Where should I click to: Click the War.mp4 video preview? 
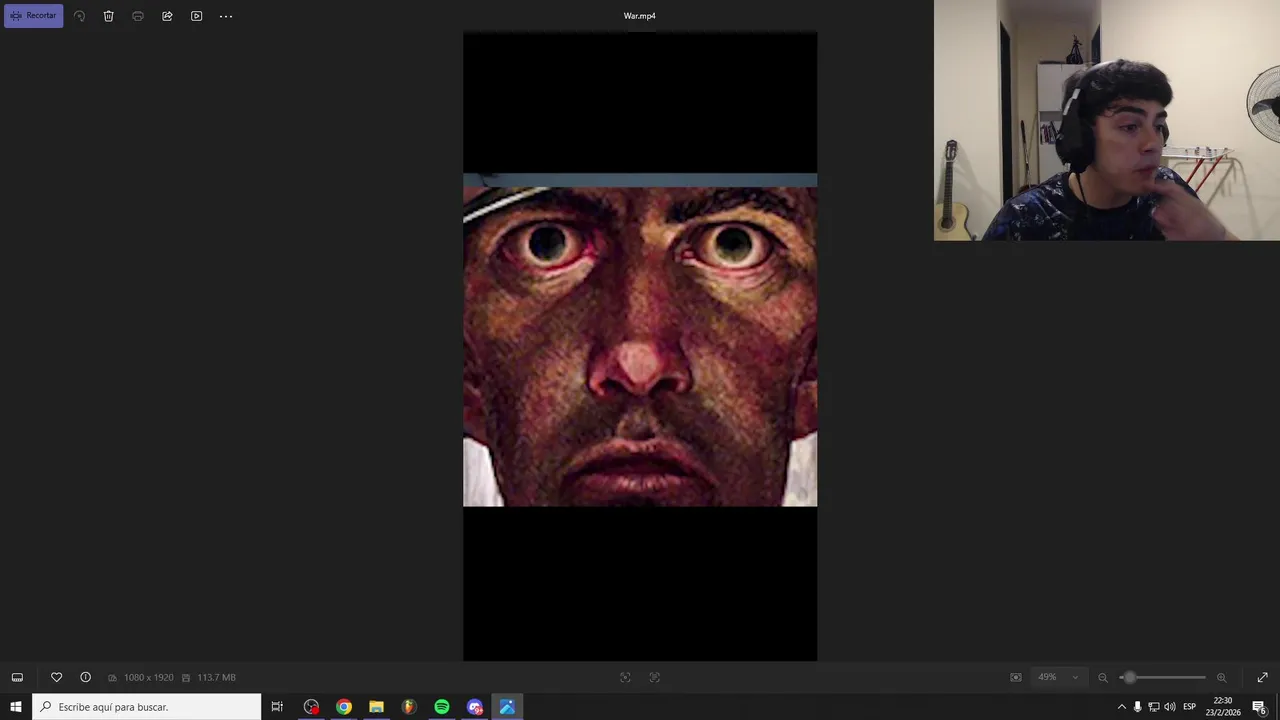tap(640, 346)
